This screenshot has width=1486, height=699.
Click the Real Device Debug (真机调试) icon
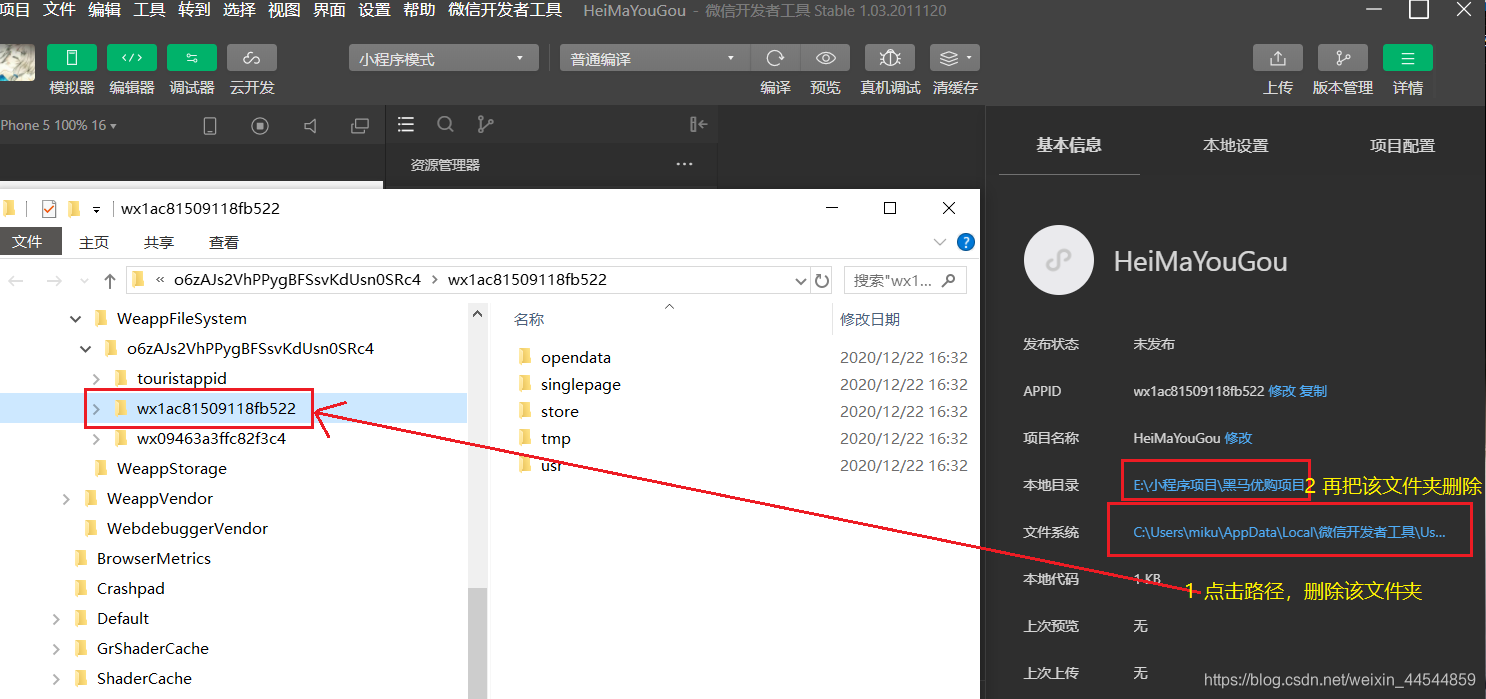(890, 58)
